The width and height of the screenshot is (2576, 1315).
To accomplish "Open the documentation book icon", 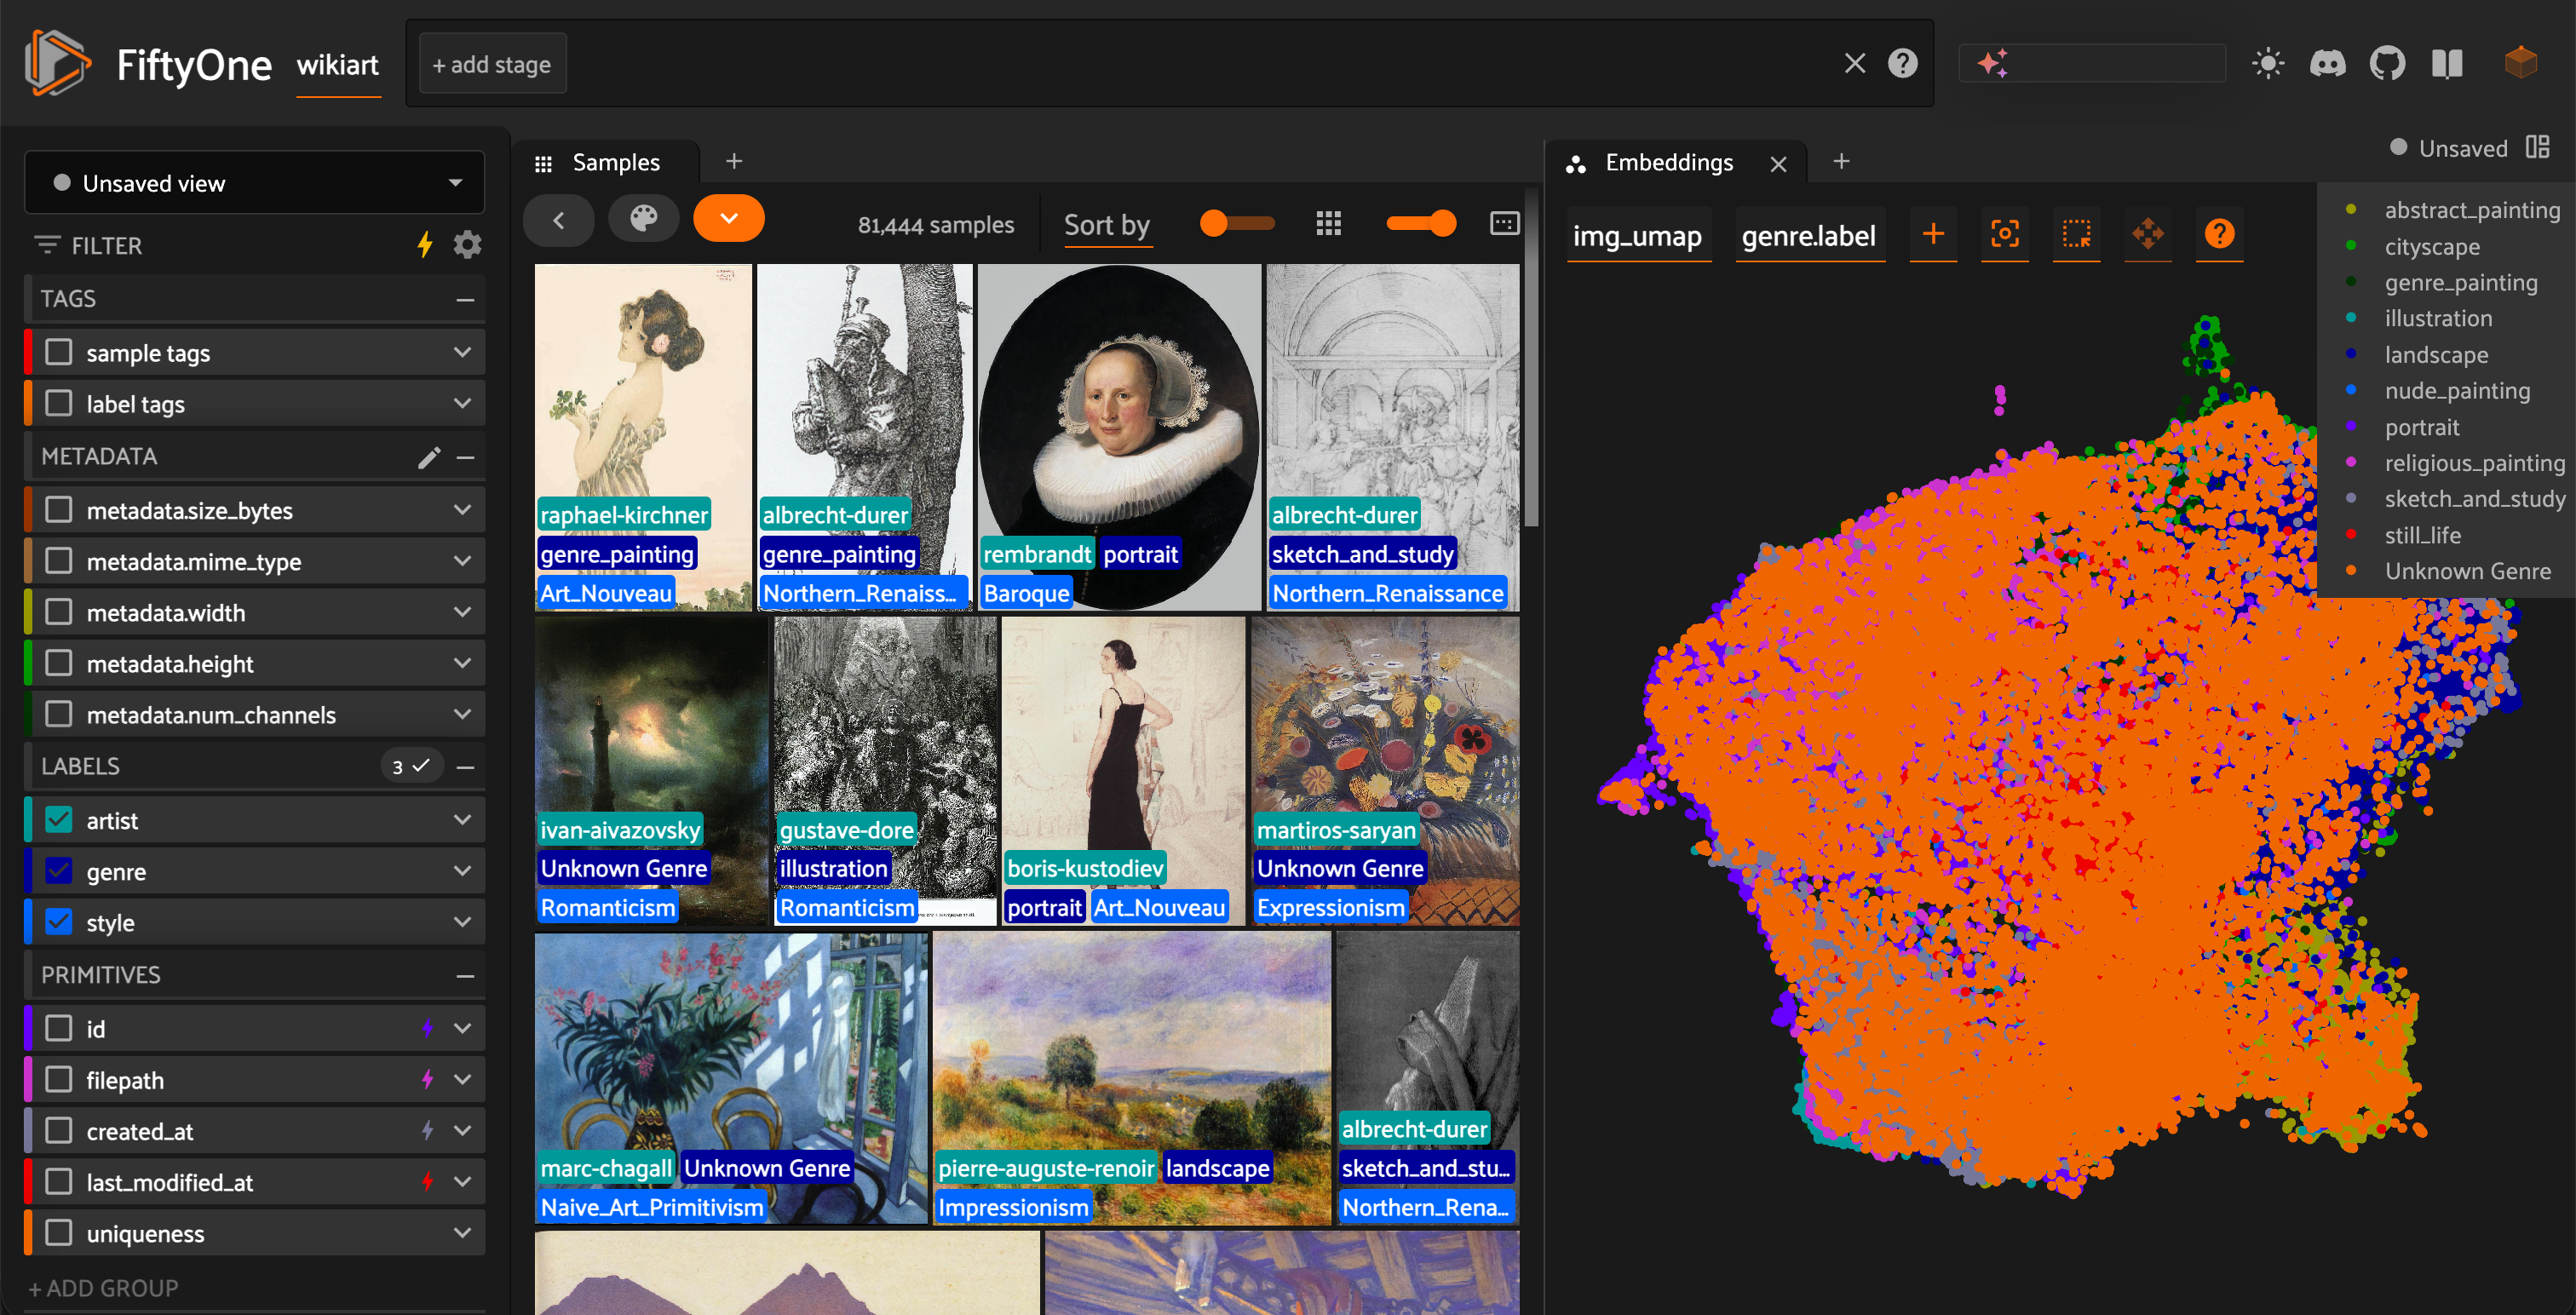I will (x=2447, y=64).
